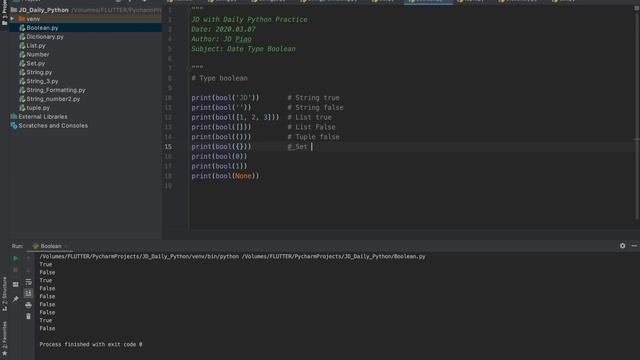Open String.py in project tree

pyautogui.click(x=39, y=72)
